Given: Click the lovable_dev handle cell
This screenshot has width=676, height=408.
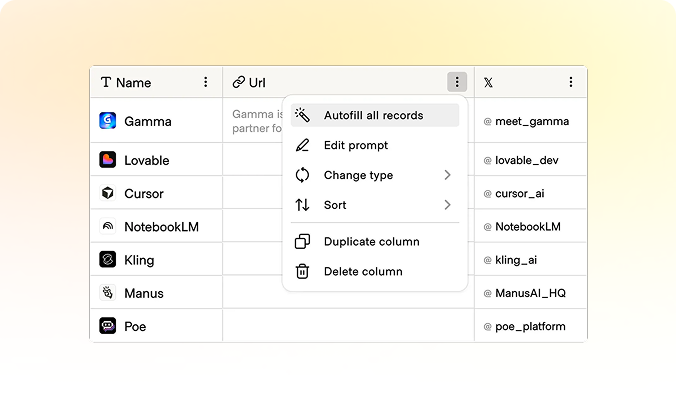Looking at the screenshot, I should pyautogui.click(x=531, y=160).
